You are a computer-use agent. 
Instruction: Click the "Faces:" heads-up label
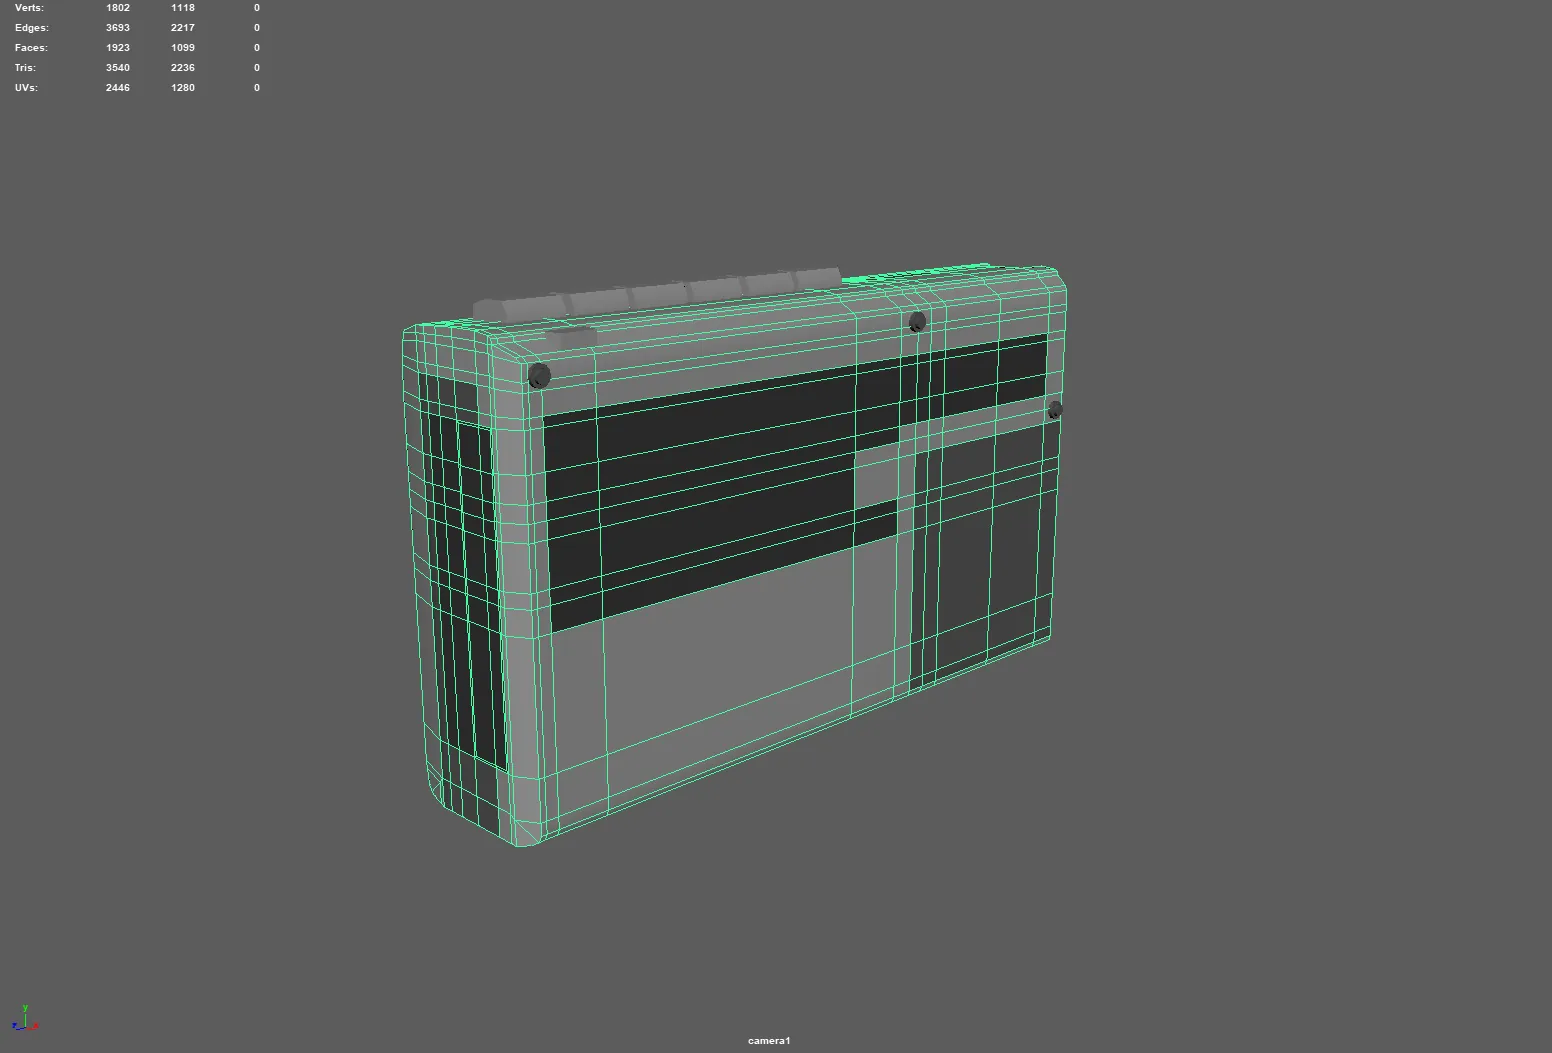click(31, 47)
